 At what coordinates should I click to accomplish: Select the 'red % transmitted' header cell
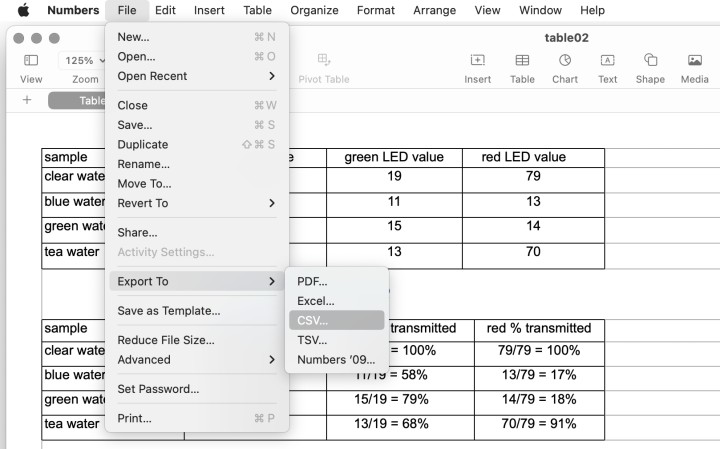539,331
